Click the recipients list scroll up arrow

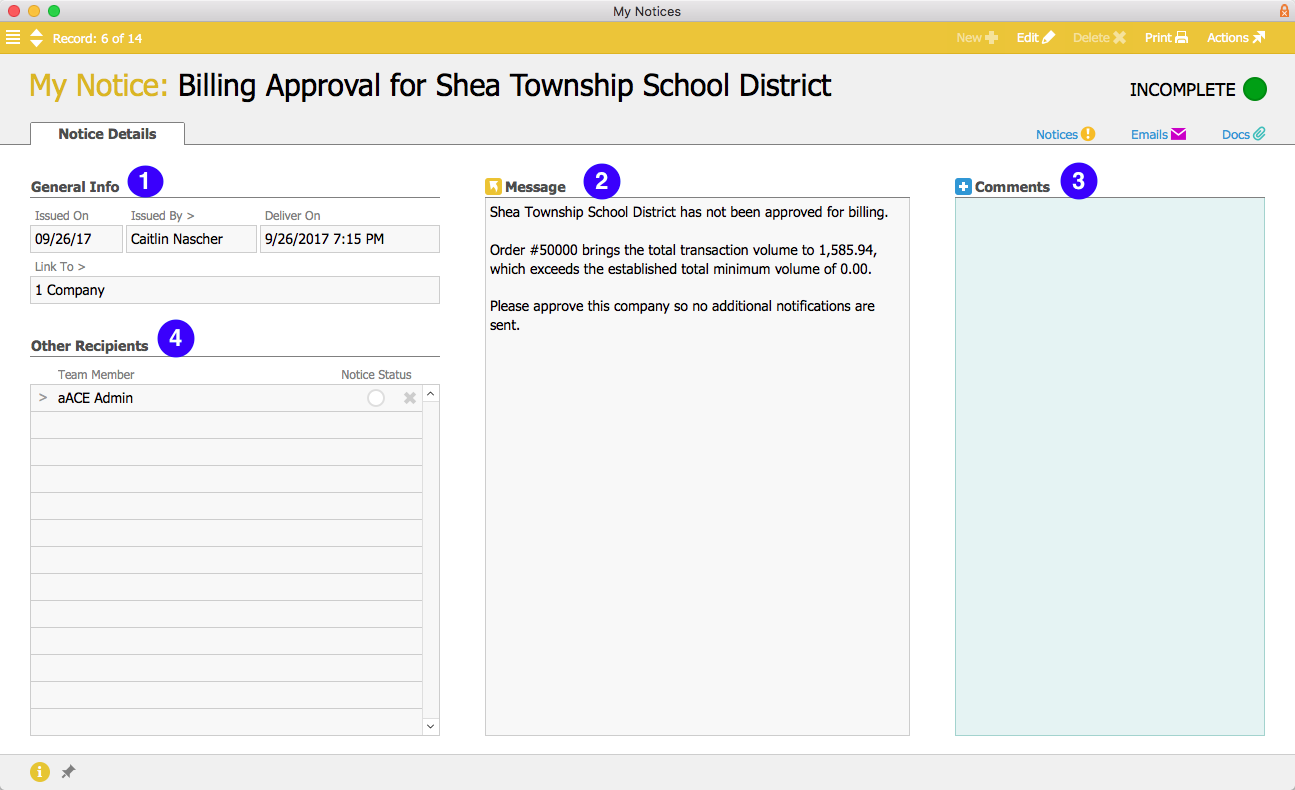pos(431,394)
